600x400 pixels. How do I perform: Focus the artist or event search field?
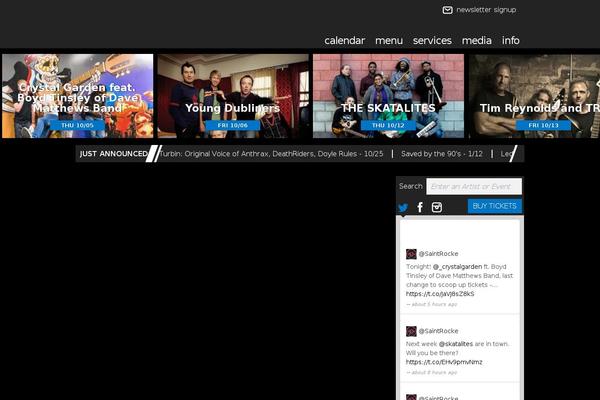474,186
